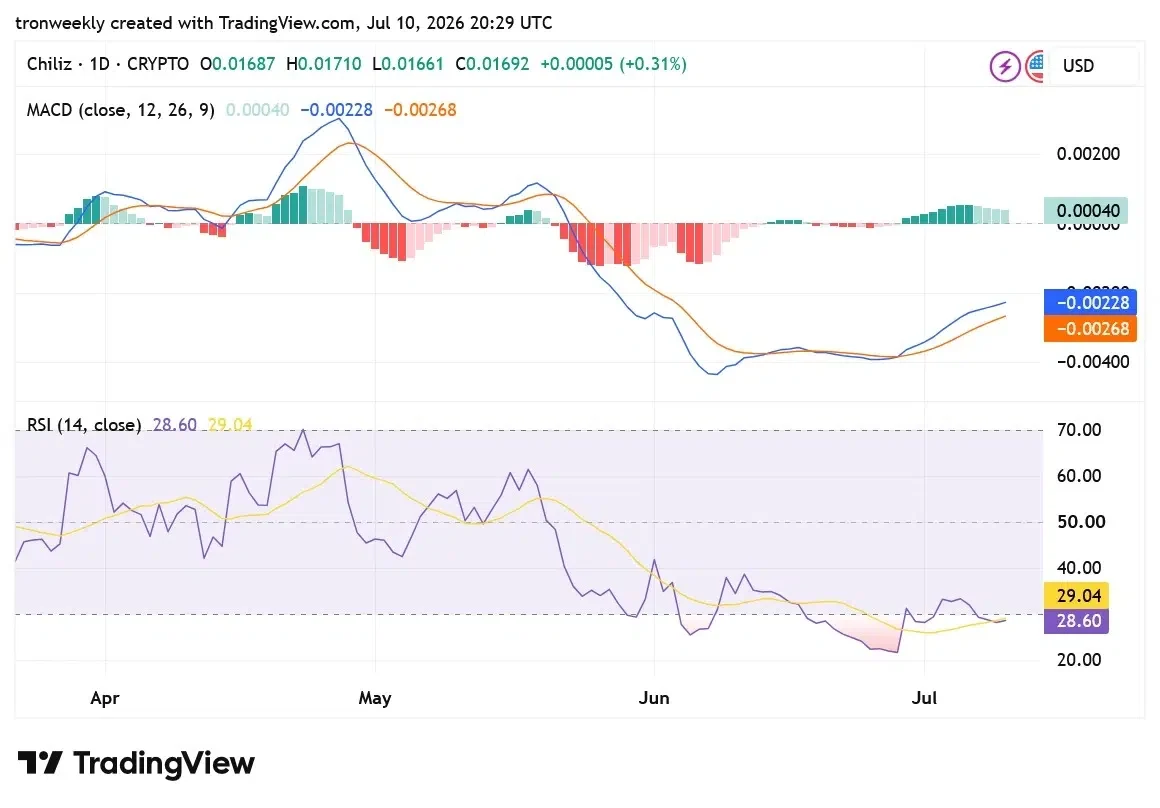Click the orange signal legend value −0.00268
The width and height of the screenshot is (1160, 808).
tap(420, 110)
